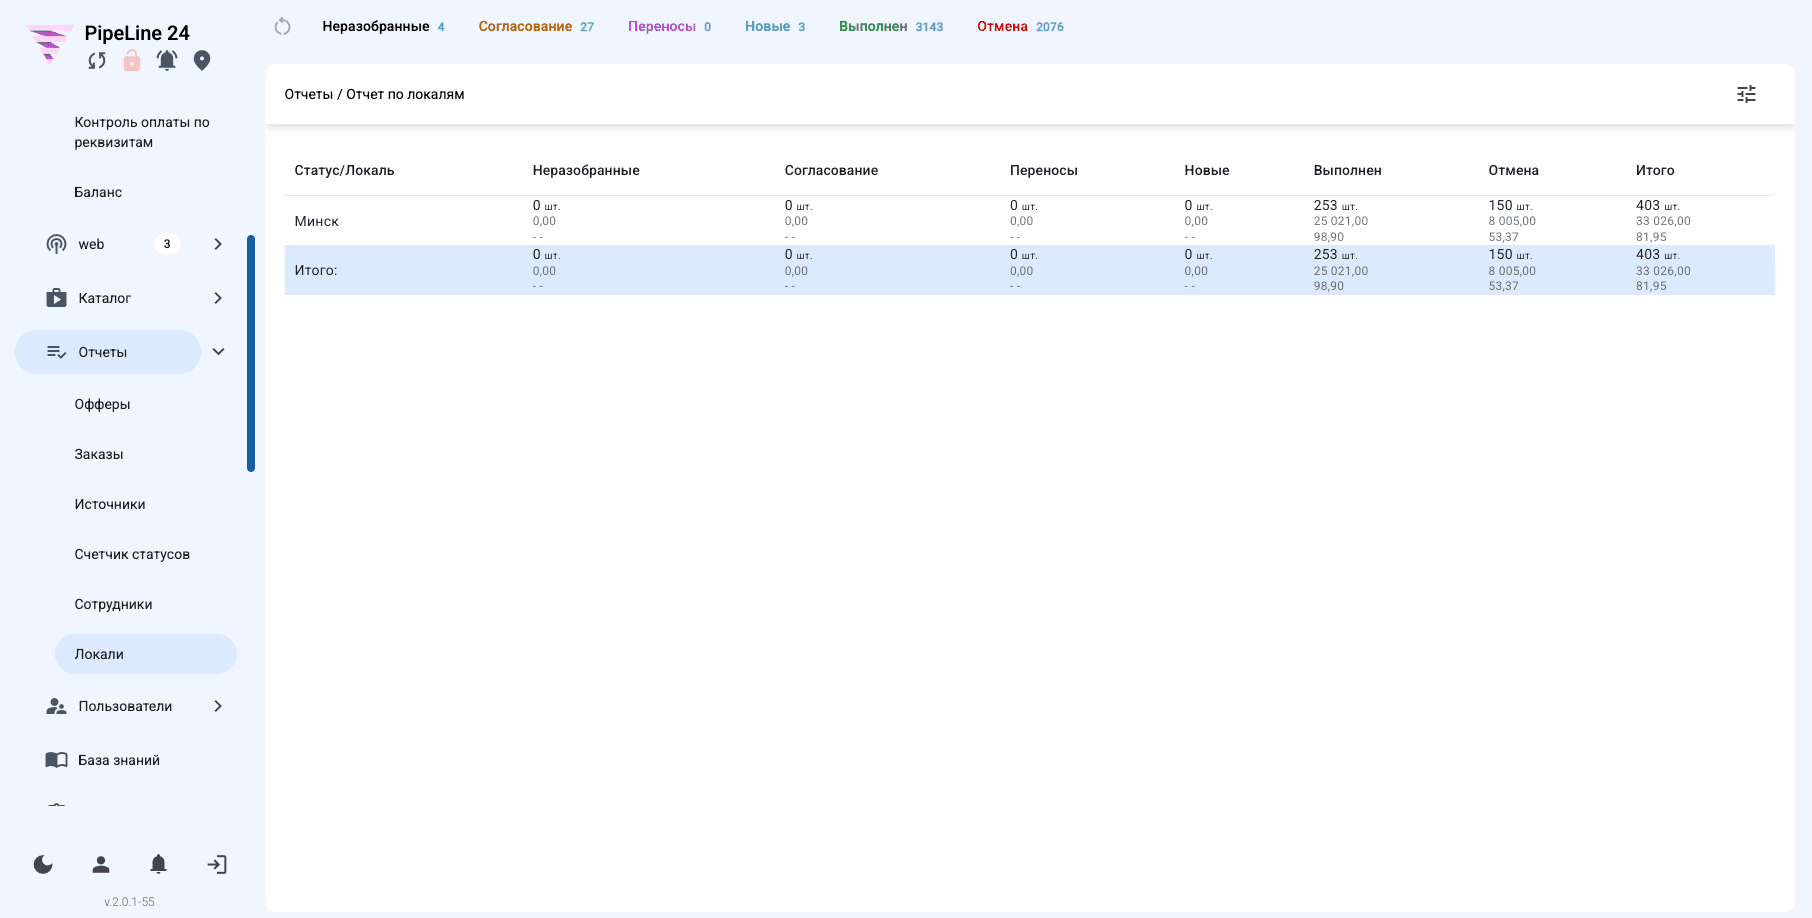The width and height of the screenshot is (1812, 918).
Task: Open the Согласование status tab
Action: (536, 27)
